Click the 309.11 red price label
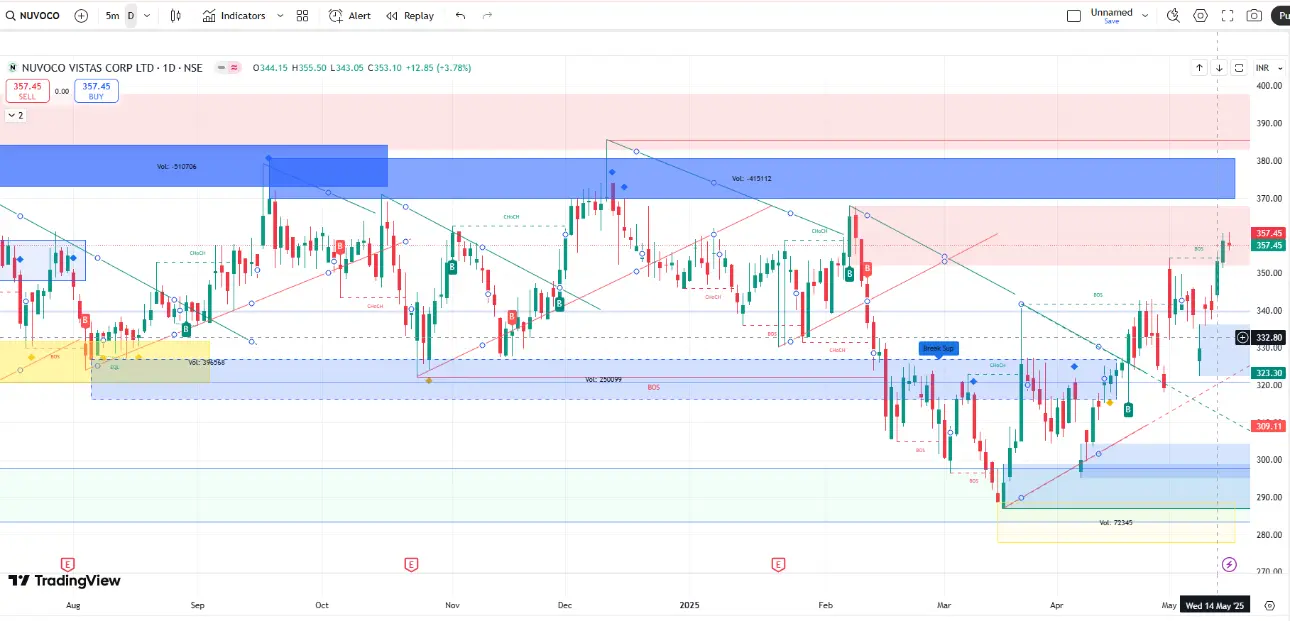1290x621 pixels. pyautogui.click(x=1270, y=426)
